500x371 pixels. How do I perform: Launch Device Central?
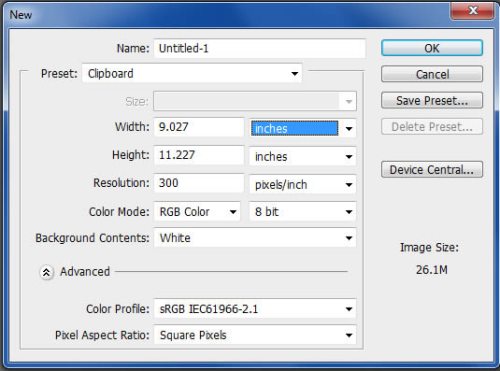(432, 170)
